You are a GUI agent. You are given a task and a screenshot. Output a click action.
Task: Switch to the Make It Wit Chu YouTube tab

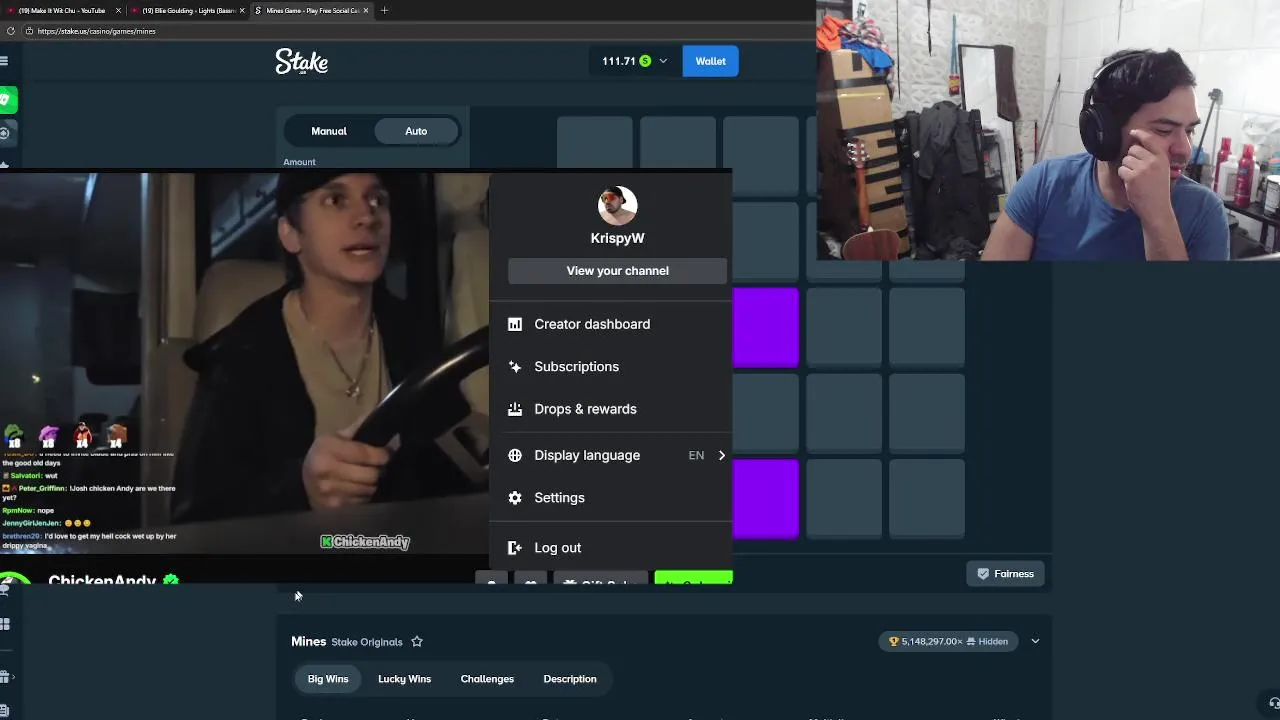[x=62, y=10]
